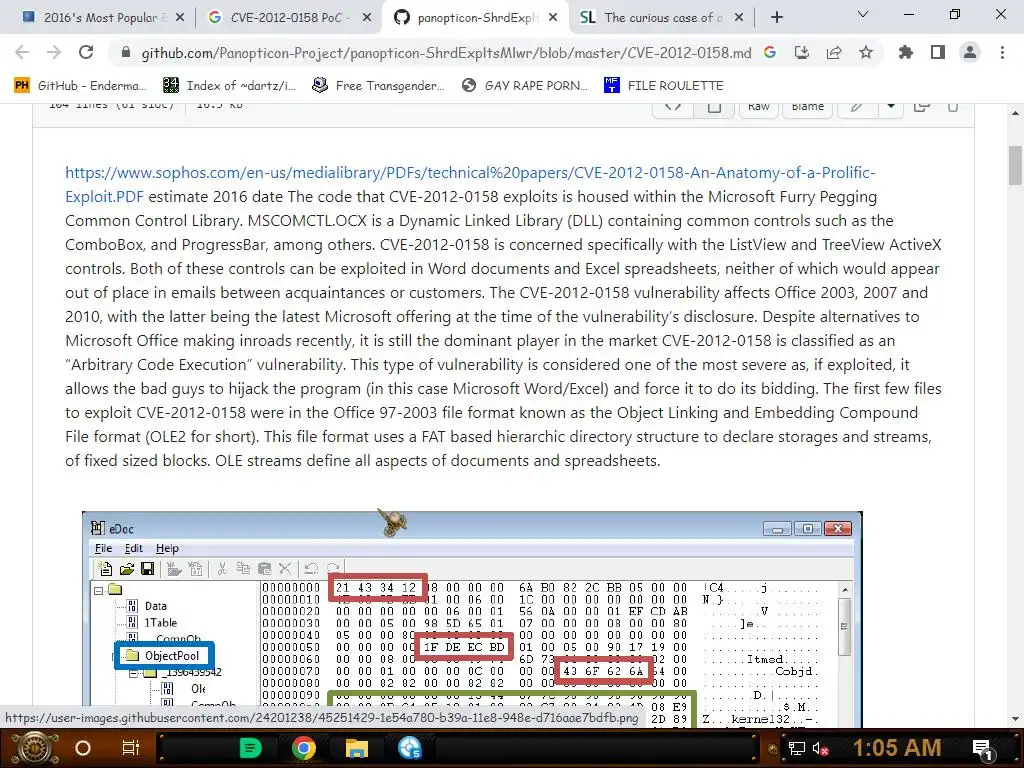Open the "GitHub - Enderma..." bookmark
Viewport: 1024px width, 768px height.
80,86
